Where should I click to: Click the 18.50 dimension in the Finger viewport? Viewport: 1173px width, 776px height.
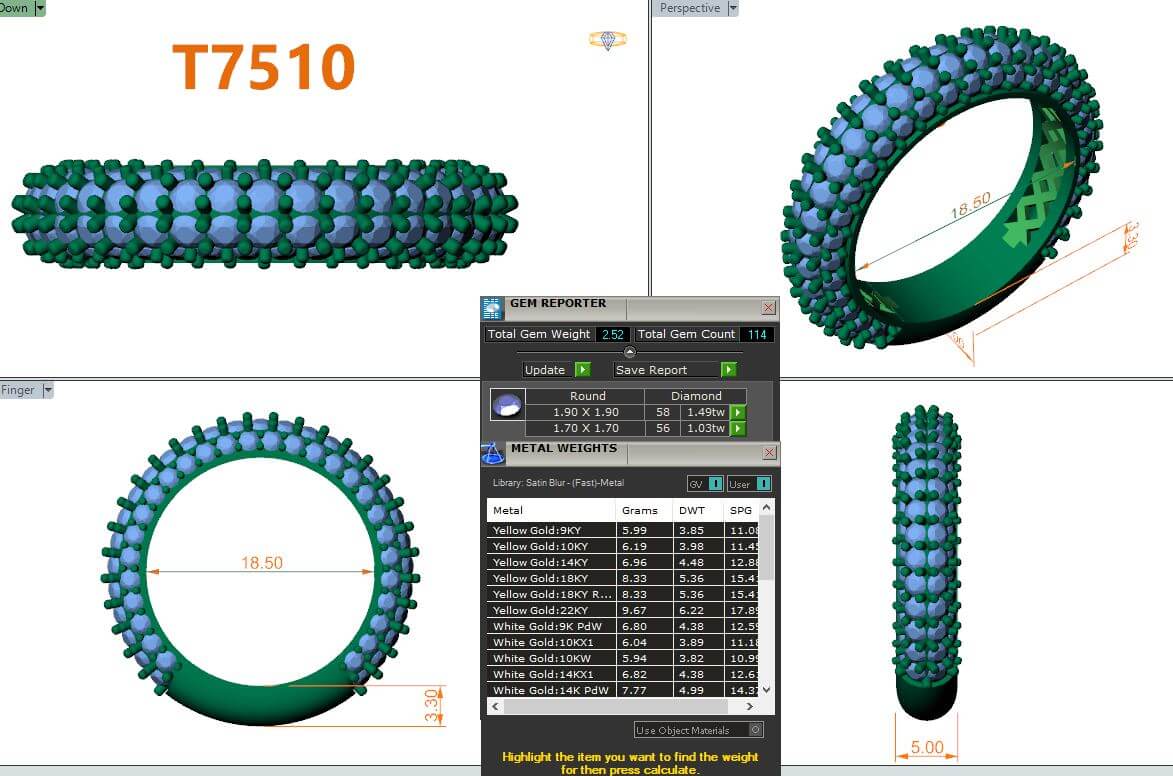tap(262, 563)
